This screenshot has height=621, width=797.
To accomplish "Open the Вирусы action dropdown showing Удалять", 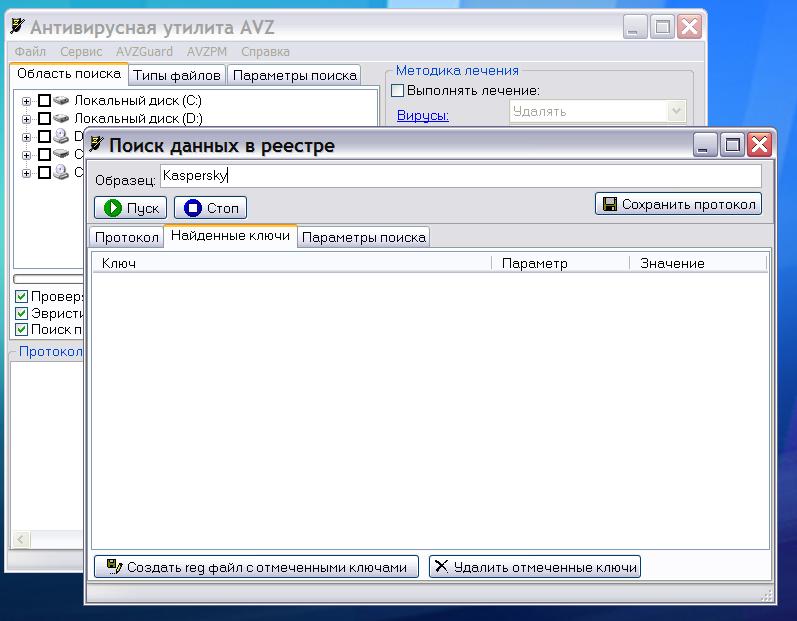I will [676, 111].
